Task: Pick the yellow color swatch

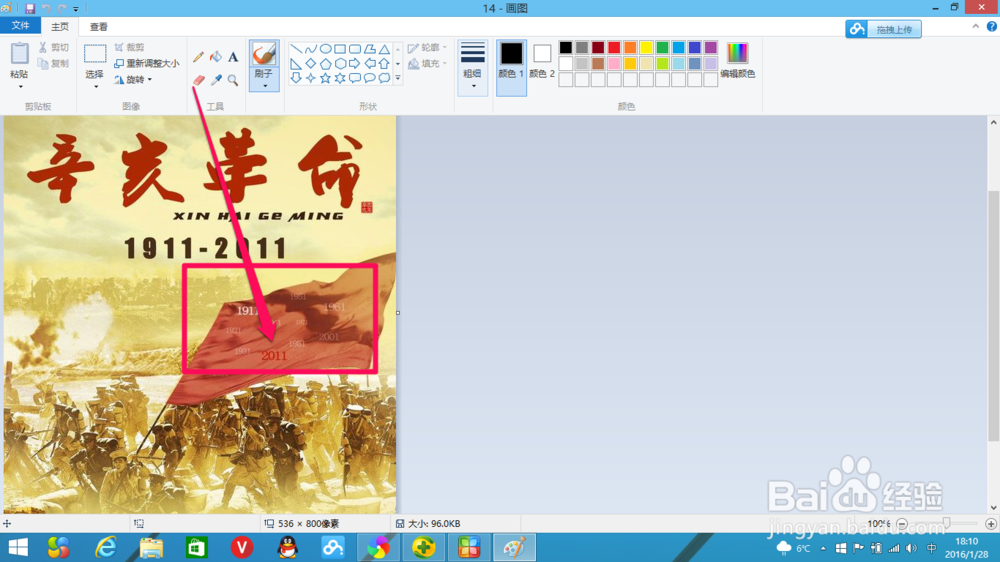Action: point(646,47)
